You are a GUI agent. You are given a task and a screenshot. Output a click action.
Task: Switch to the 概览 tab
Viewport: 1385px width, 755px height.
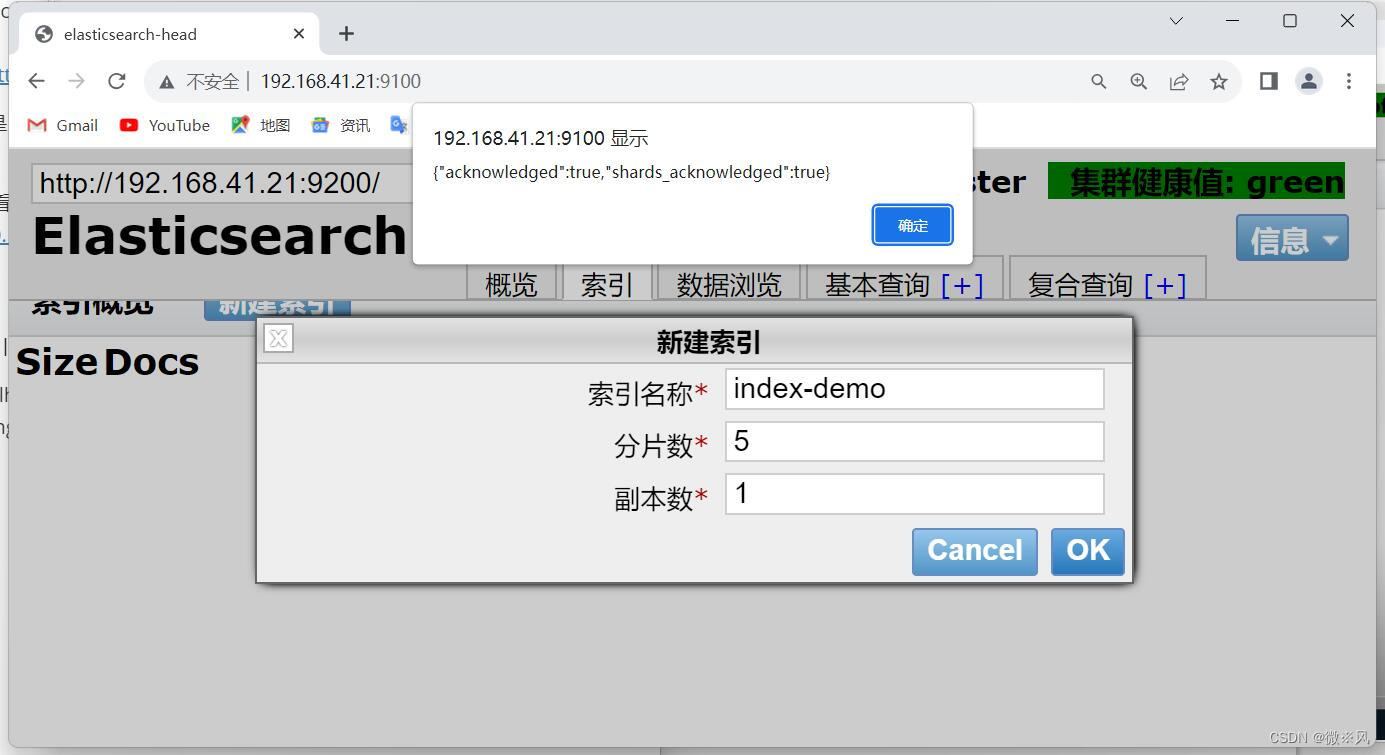pyautogui.click(x=511, y=284)
